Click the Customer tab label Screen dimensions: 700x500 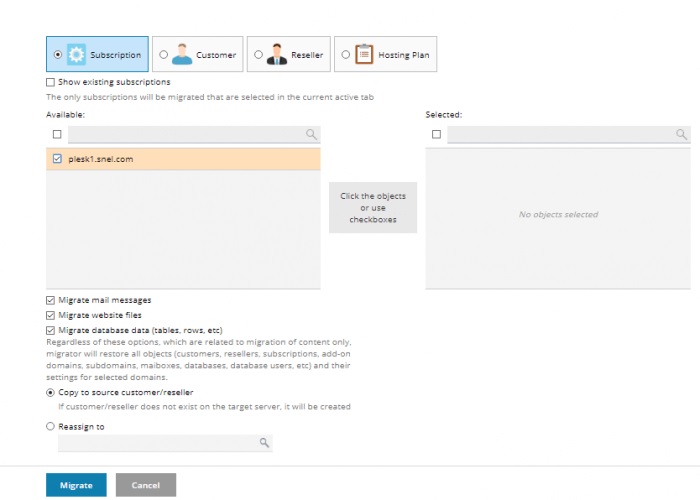click(216, 55)
